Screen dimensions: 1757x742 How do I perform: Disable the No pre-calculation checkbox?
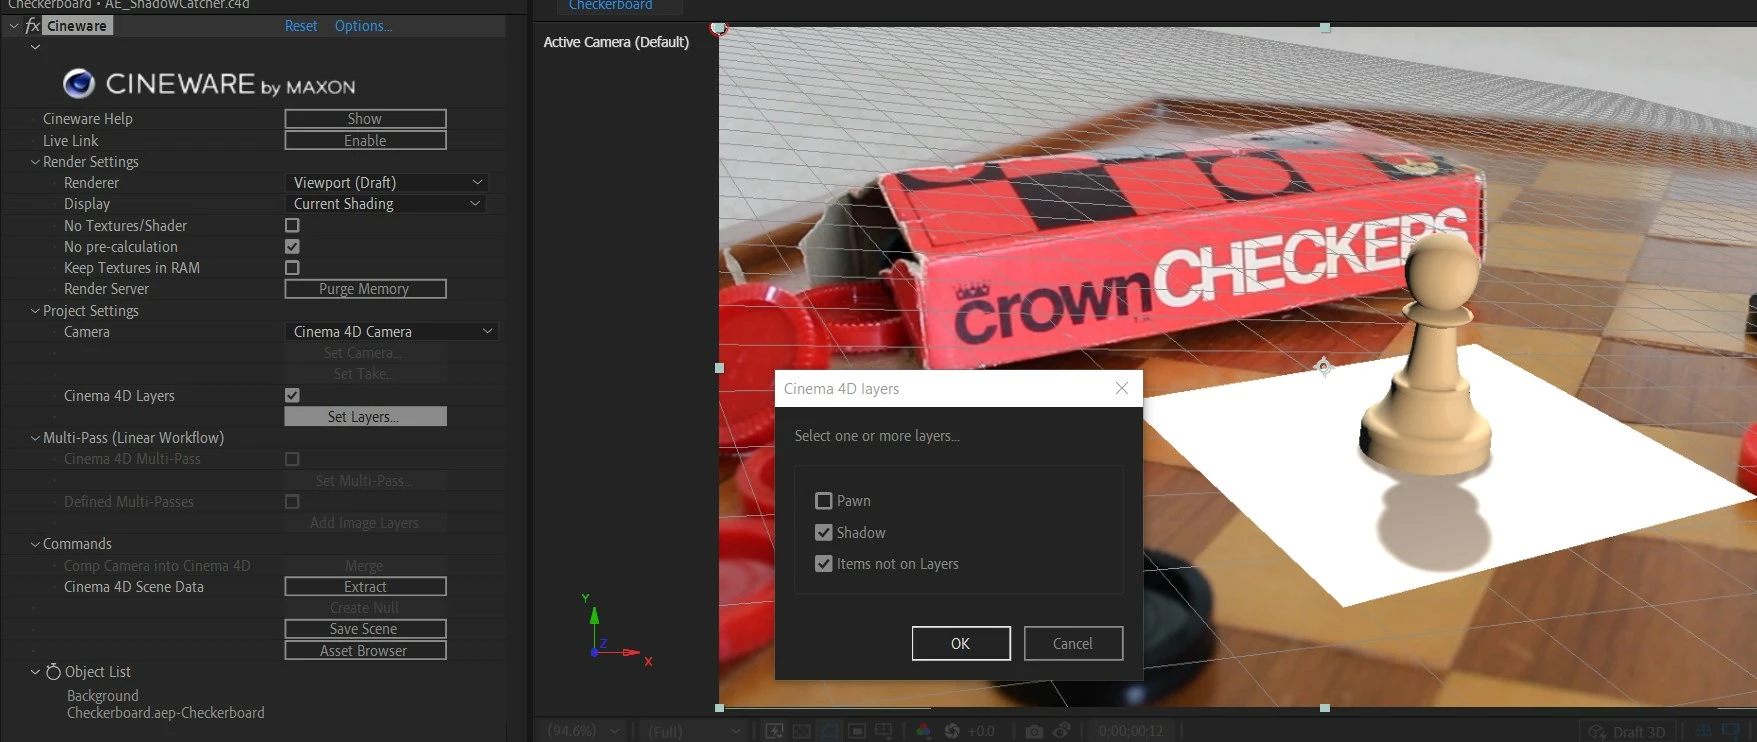tap(292, 247)
